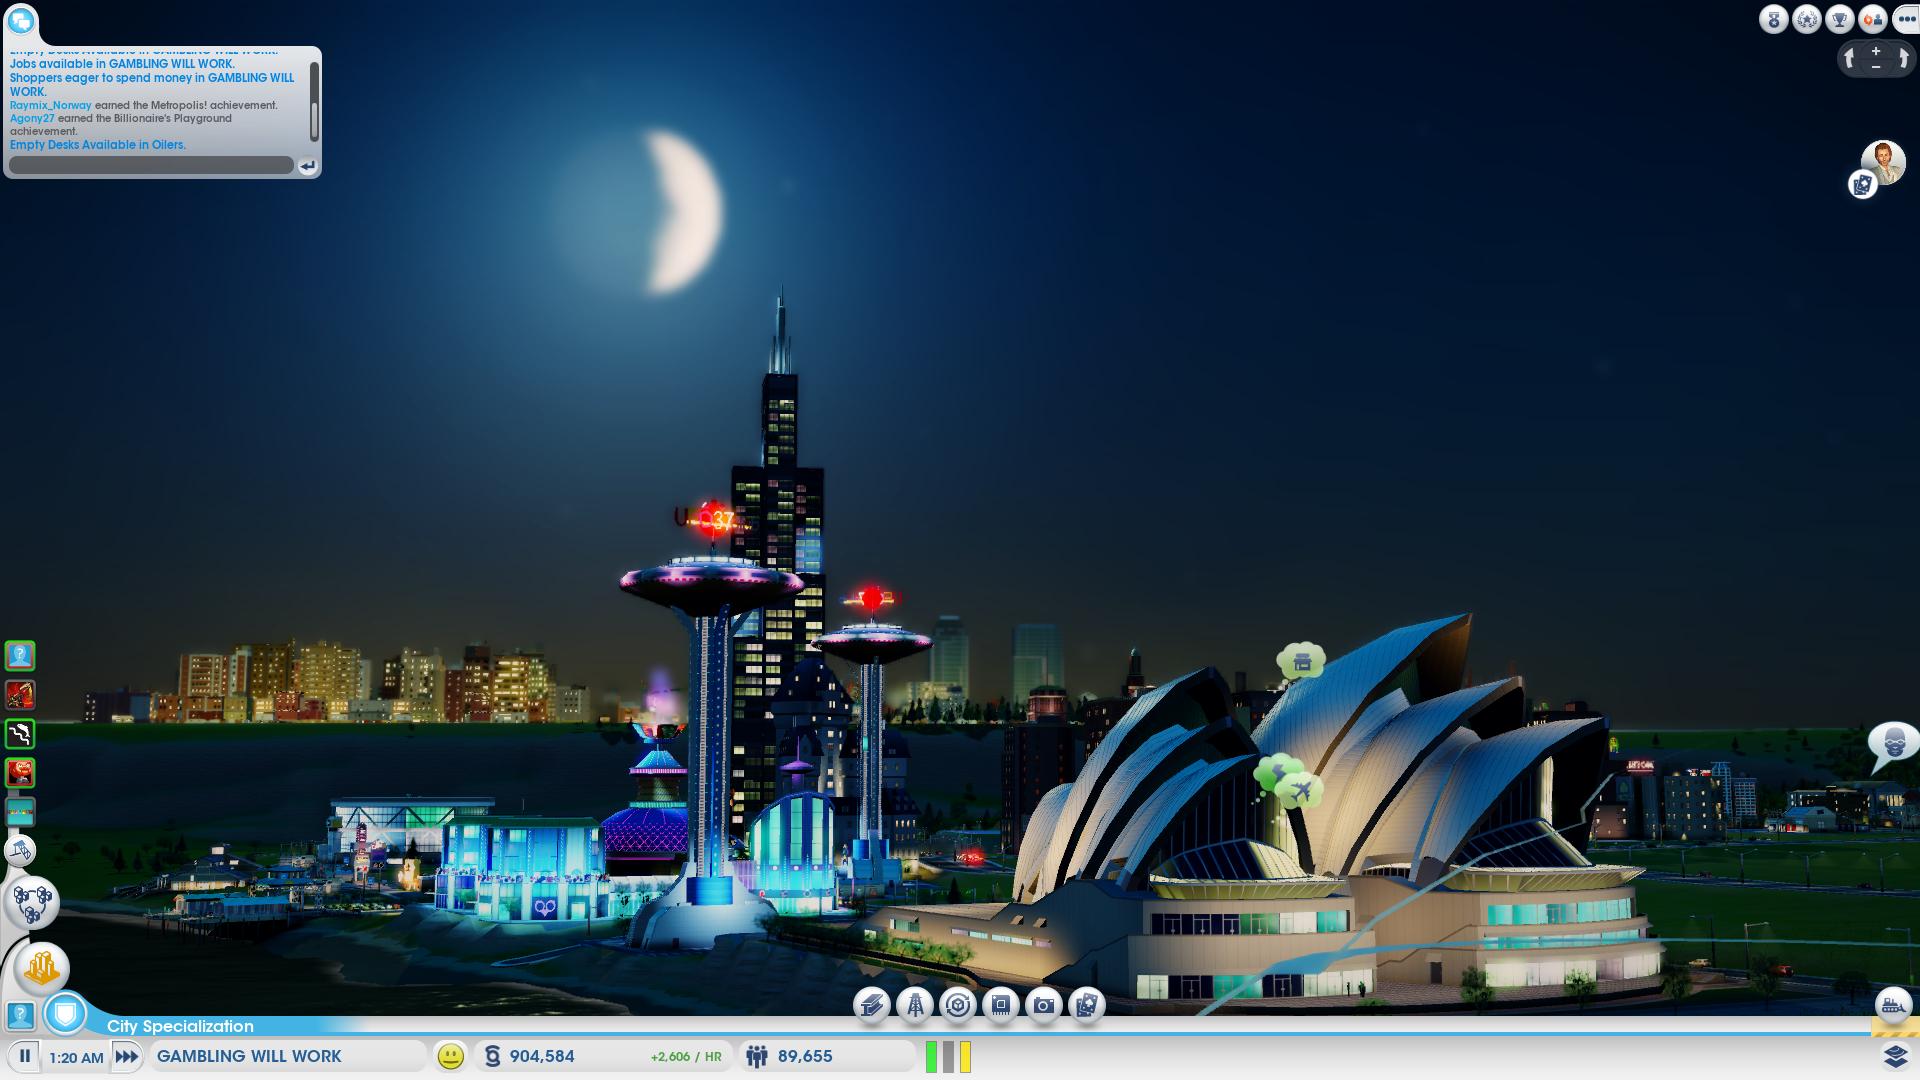
Task: Open the Origin friends icon
Action: (x=1873, y=19)
